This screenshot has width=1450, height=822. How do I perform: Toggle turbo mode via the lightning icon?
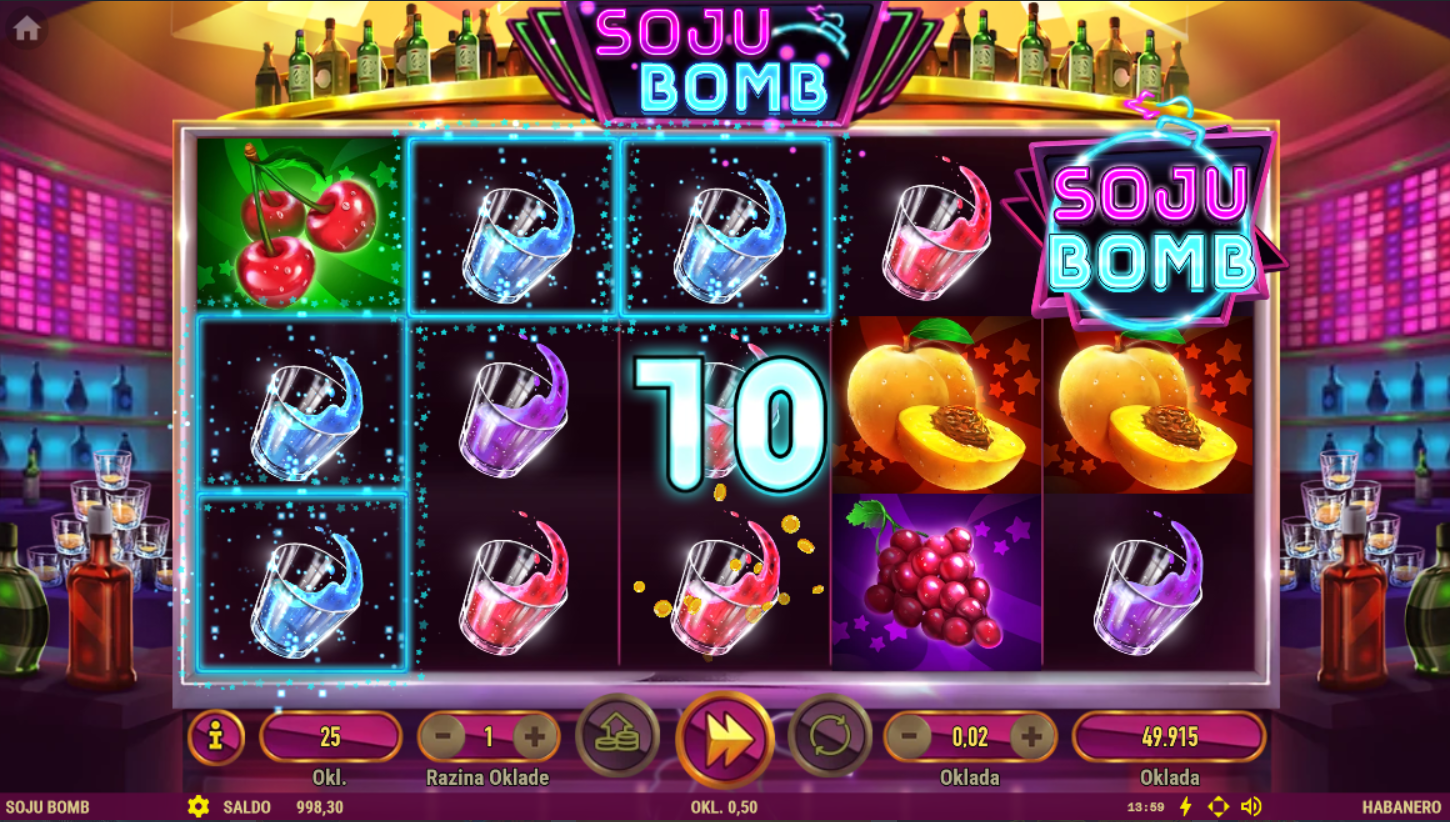point(1187,806)
